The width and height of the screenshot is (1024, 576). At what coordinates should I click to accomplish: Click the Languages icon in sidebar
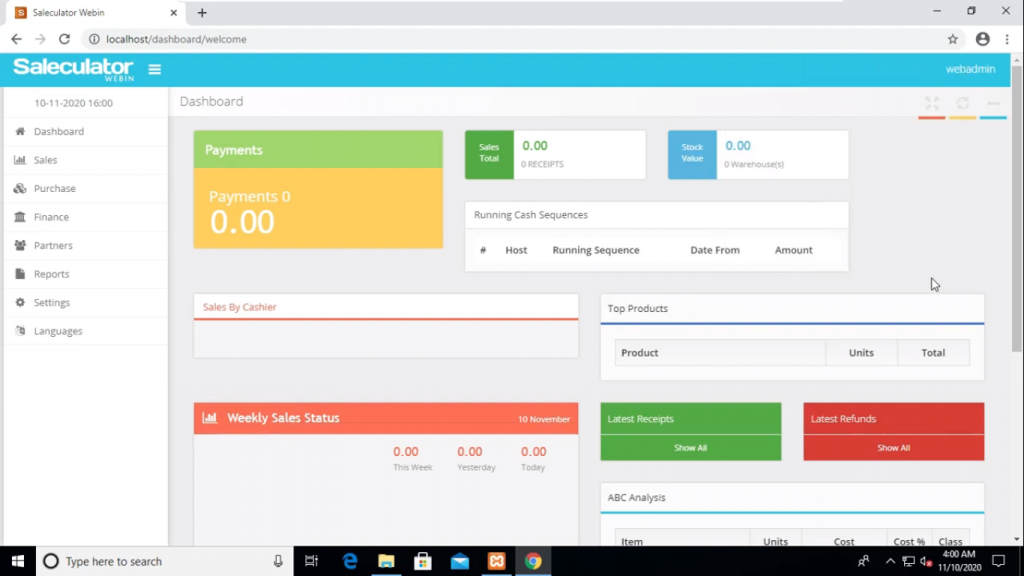[x=20, y=331]
